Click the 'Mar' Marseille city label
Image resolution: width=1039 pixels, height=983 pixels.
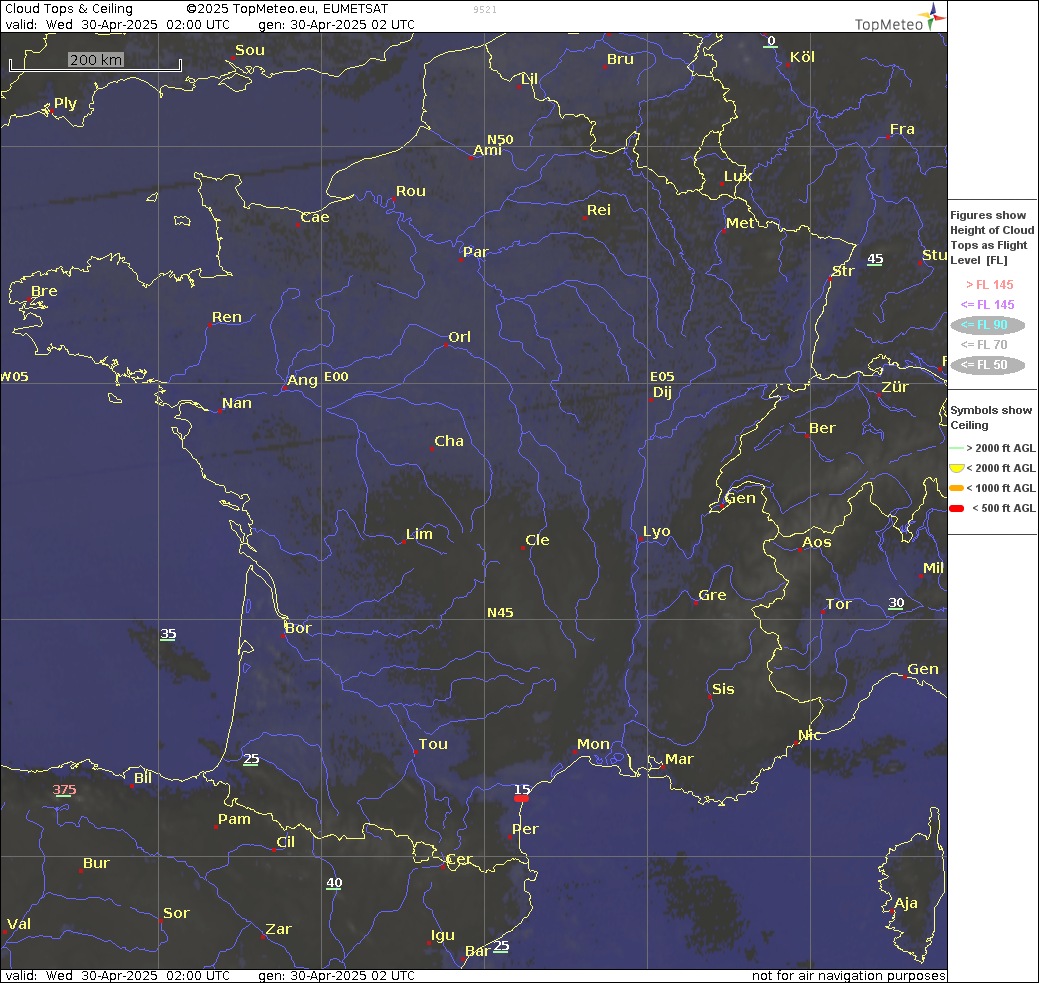[x=679, y=759]
